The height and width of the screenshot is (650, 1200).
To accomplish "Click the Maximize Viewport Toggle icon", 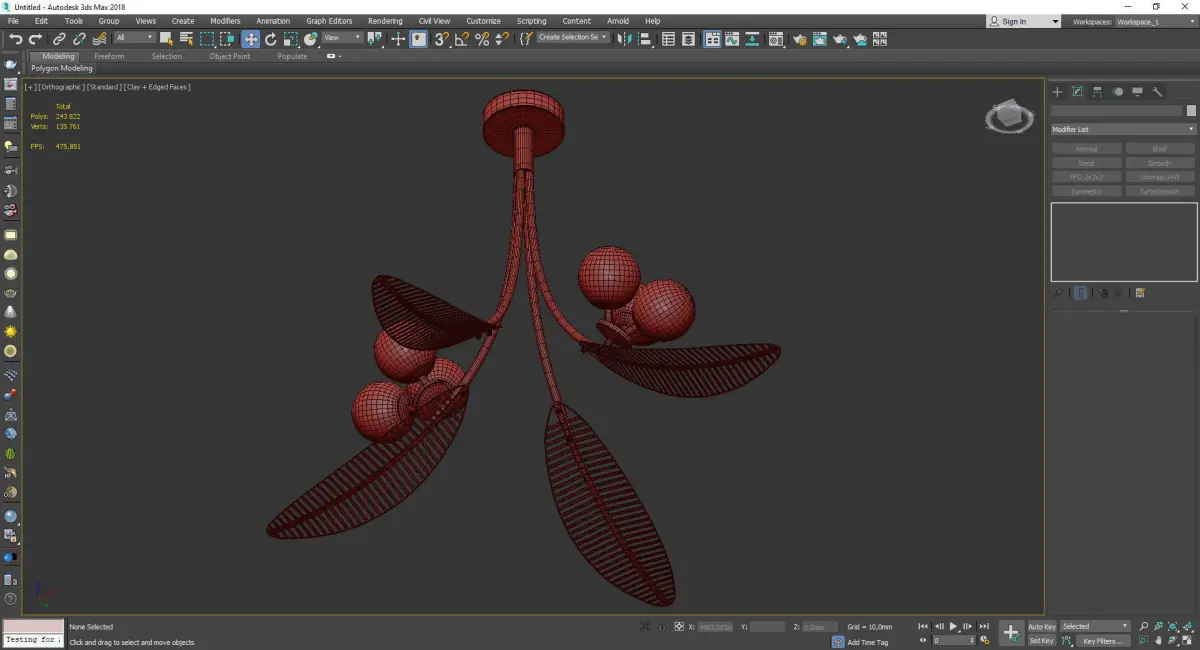I will tap(1189, 640).
